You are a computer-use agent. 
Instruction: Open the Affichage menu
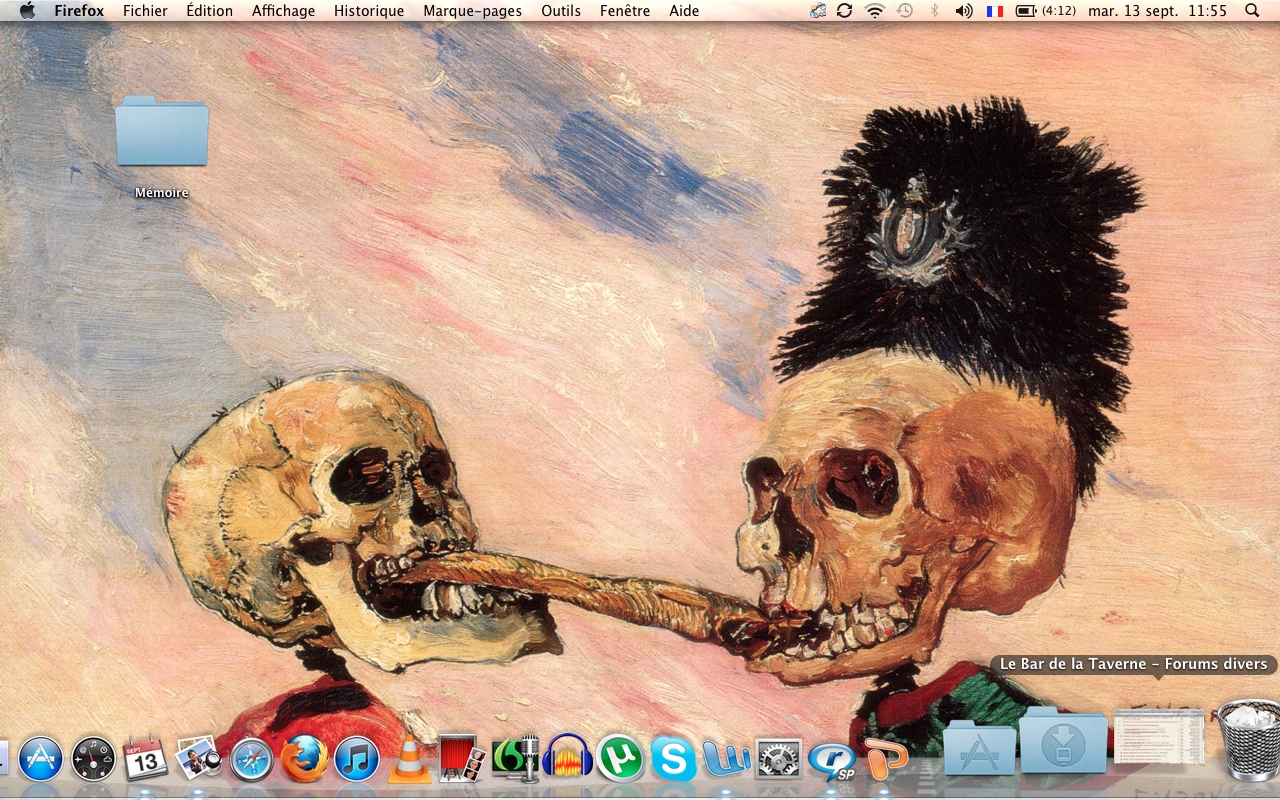point(283,11)
